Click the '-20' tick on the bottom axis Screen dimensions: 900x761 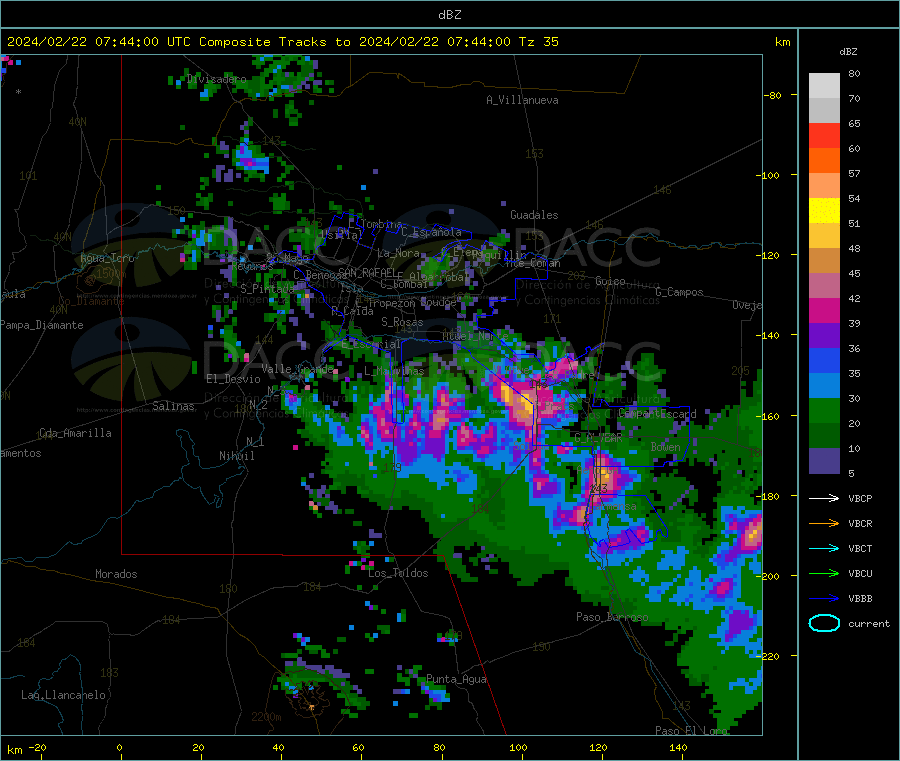click(38, 748)
